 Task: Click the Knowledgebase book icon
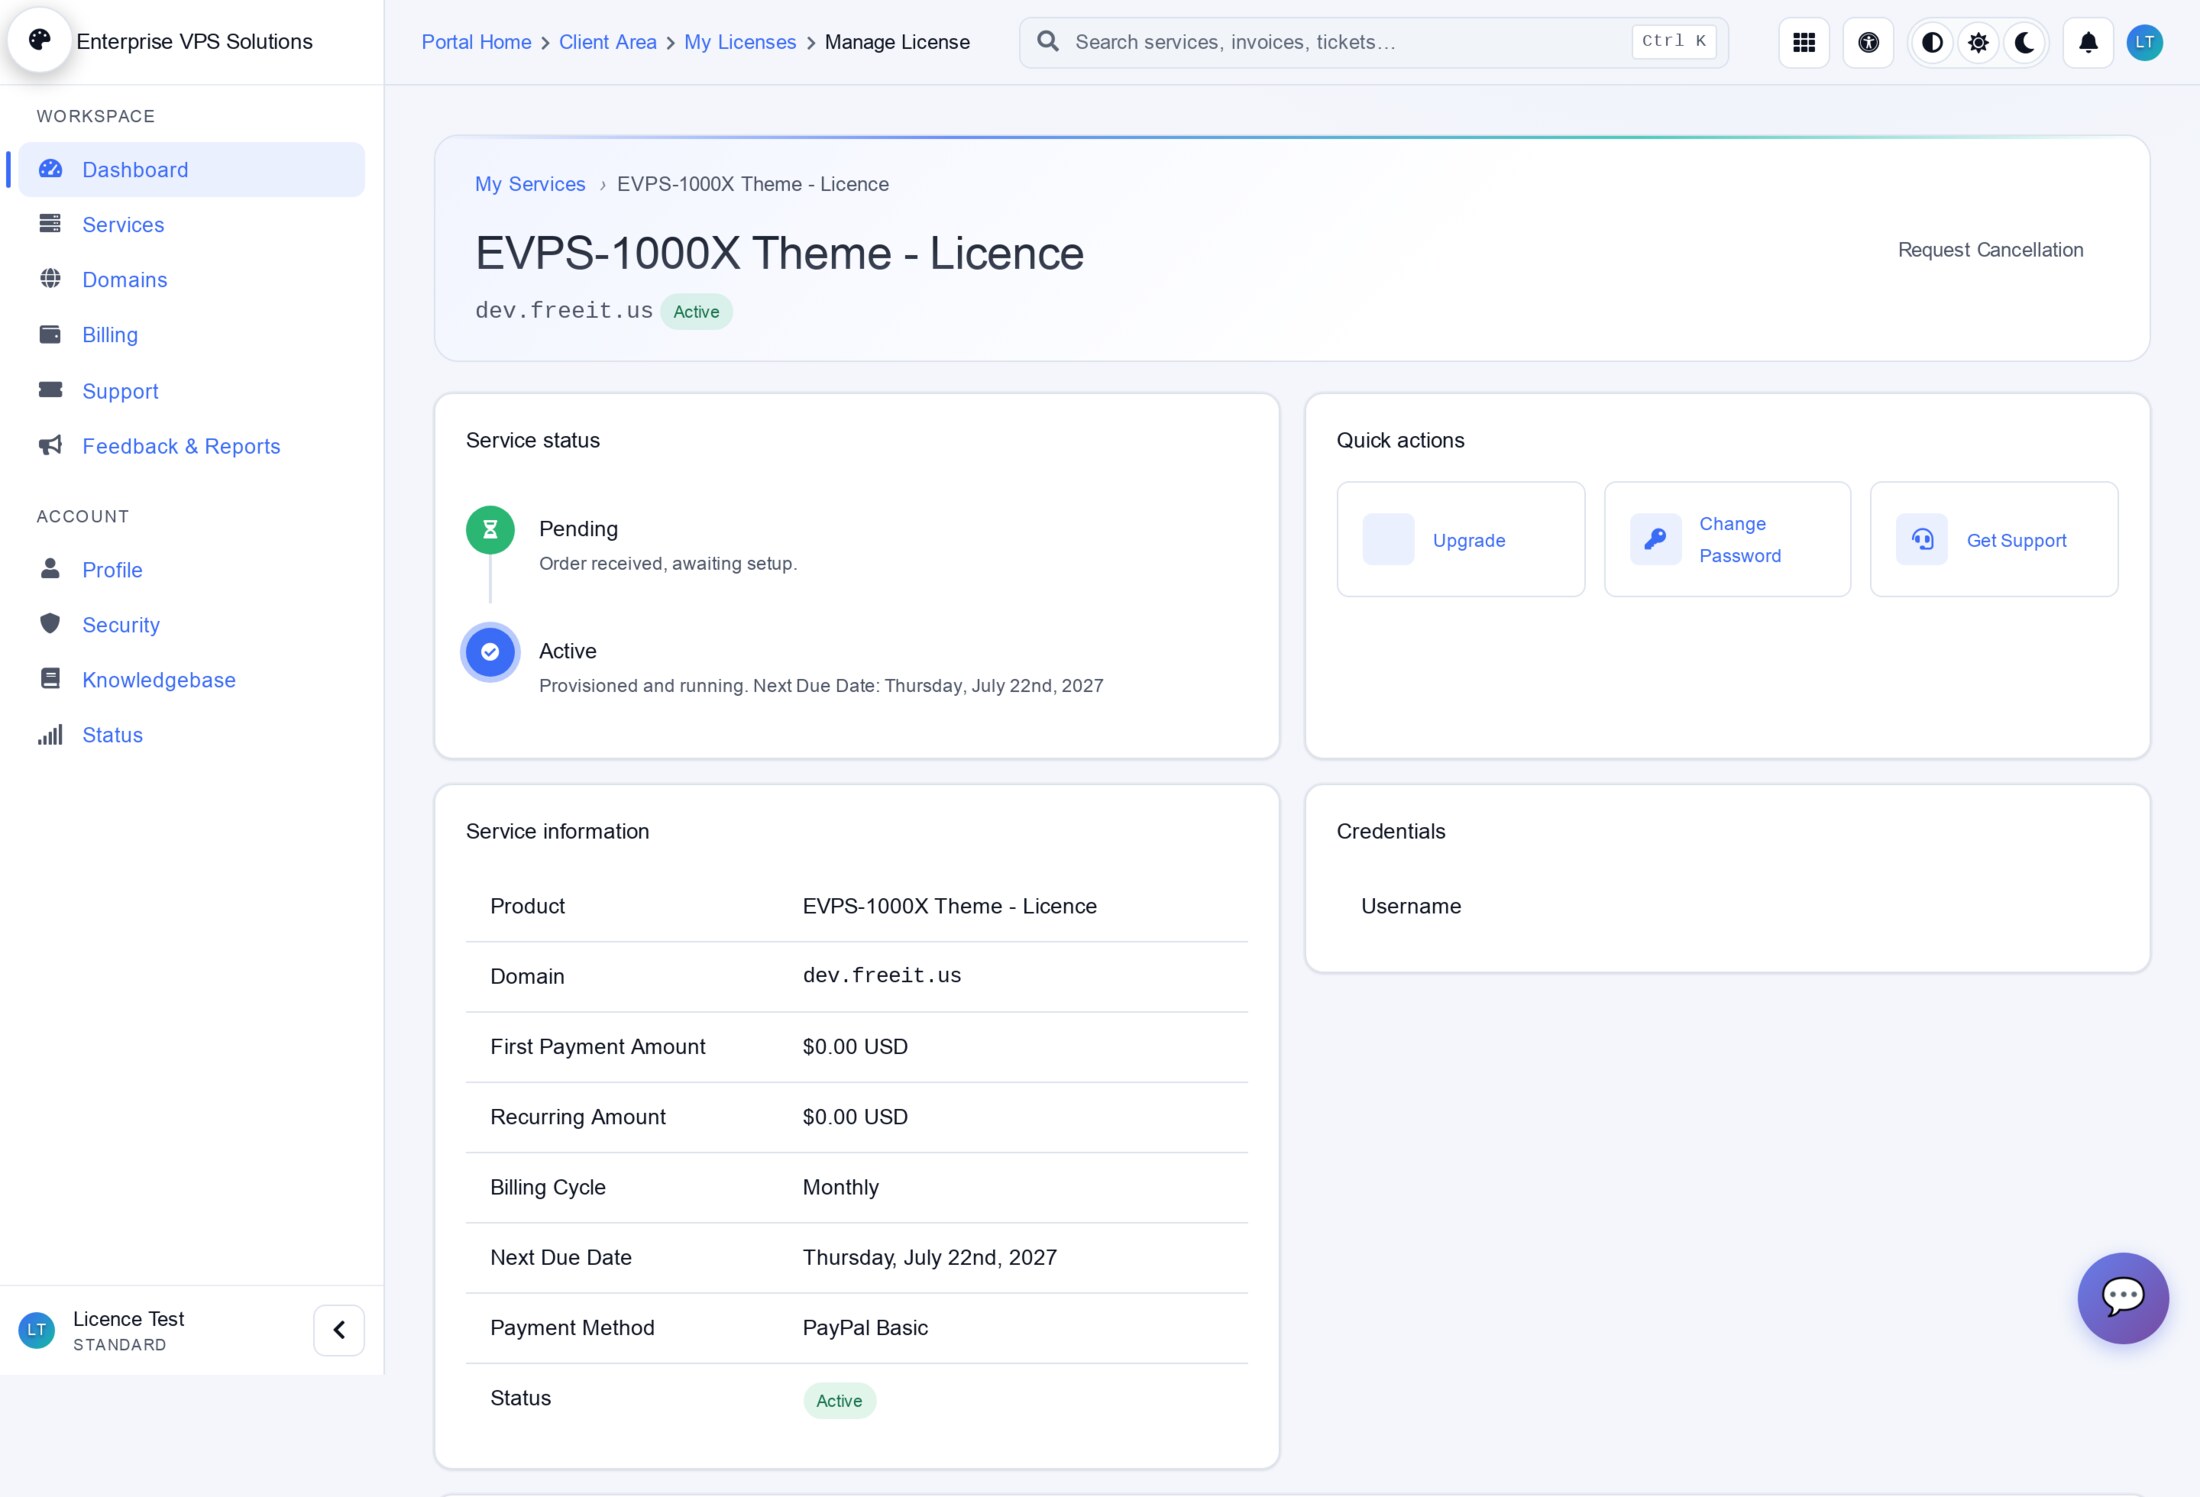[50, 679]
